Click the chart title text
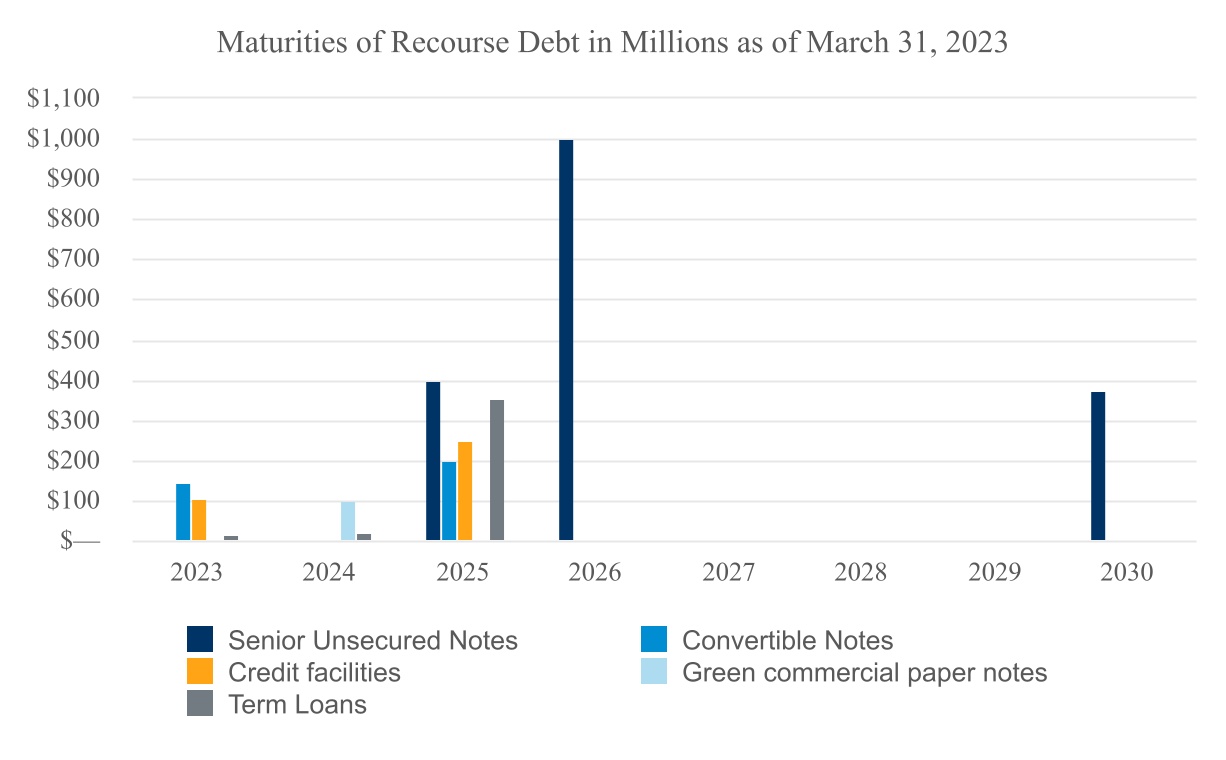 pyautogui.click(x=612, y=43)
